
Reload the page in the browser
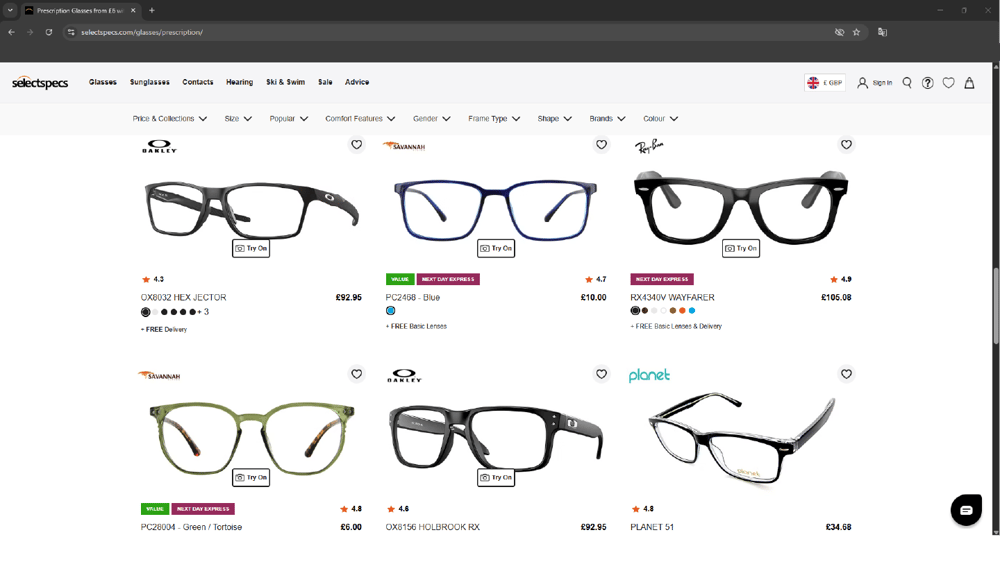tap(48, 32)
